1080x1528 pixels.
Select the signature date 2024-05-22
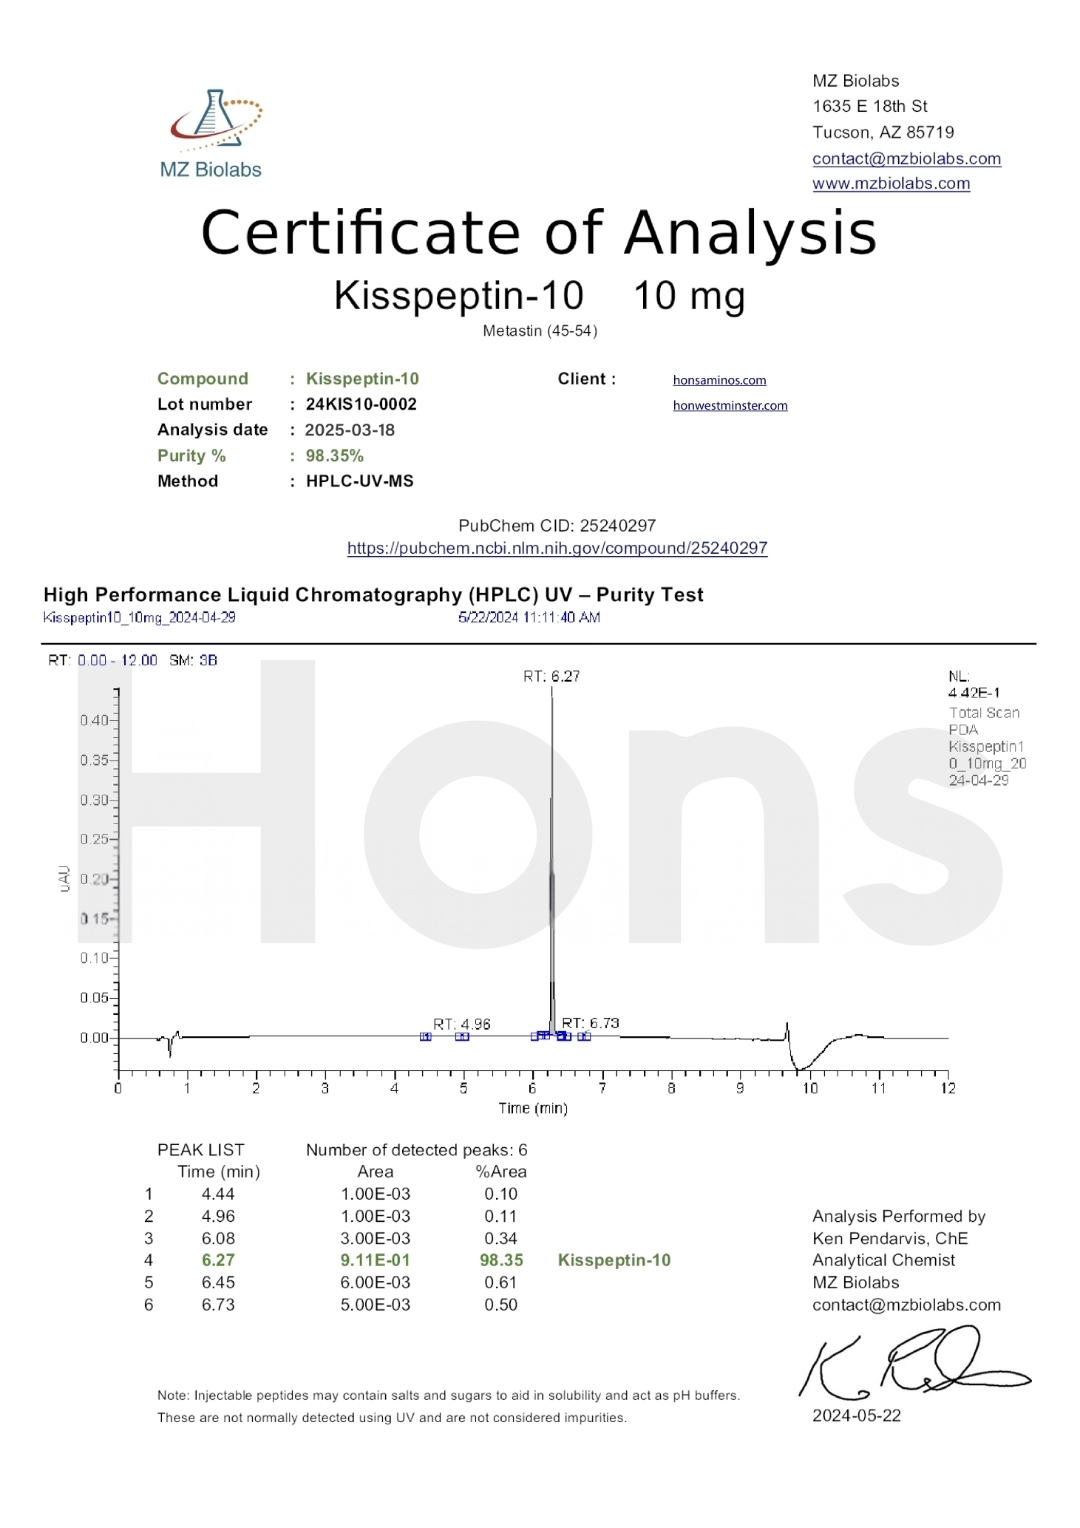click(x=856, y=1415)
